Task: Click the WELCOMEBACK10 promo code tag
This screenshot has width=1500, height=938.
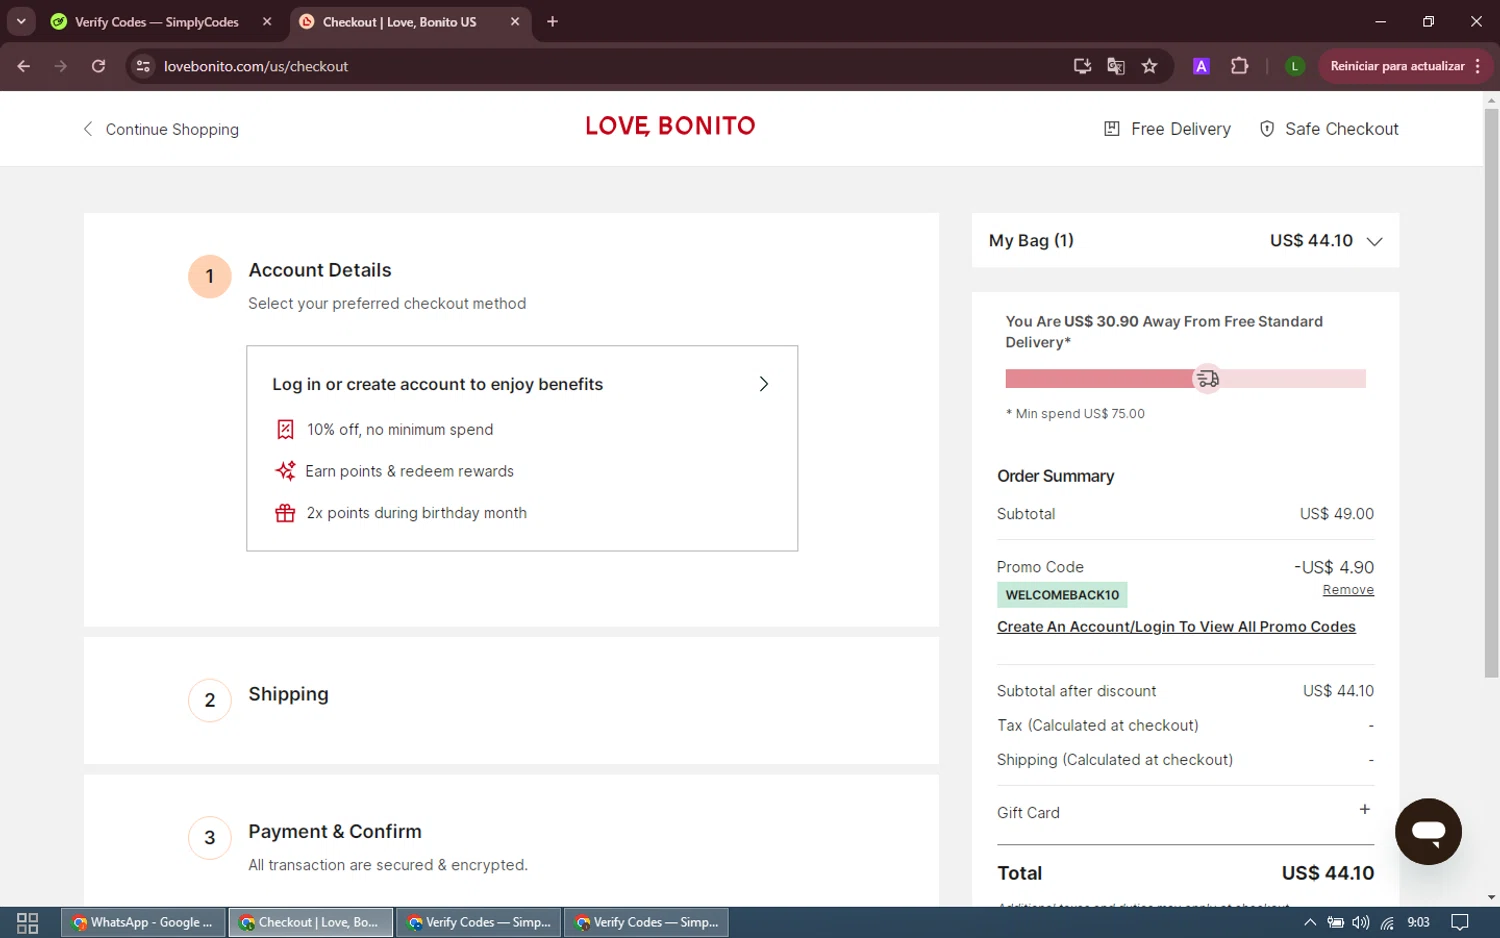Action: [x=1062, y=595]
